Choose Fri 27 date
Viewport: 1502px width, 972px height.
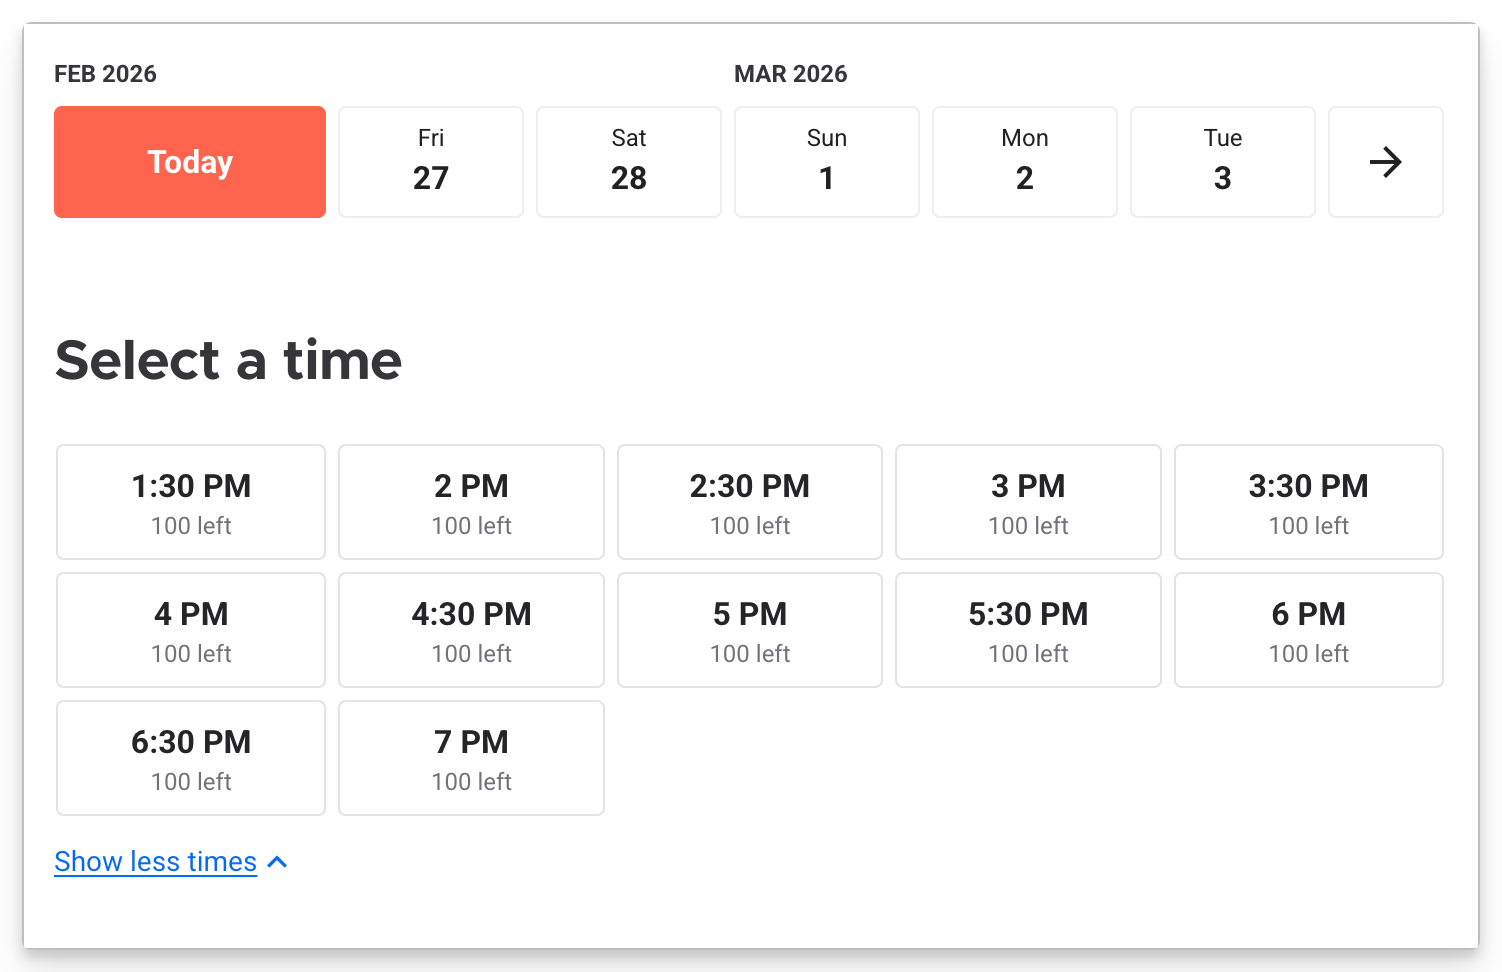[x=431, y=162]
